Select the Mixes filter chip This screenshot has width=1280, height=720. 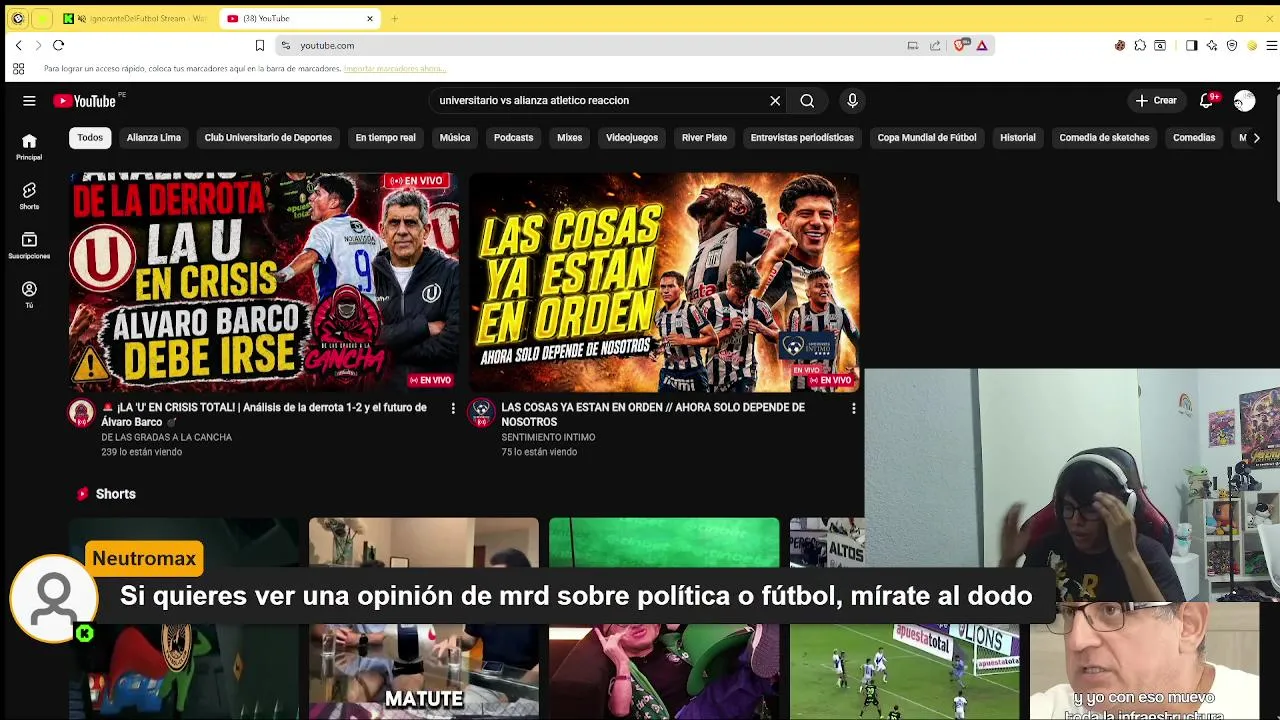tap(569, 138)
